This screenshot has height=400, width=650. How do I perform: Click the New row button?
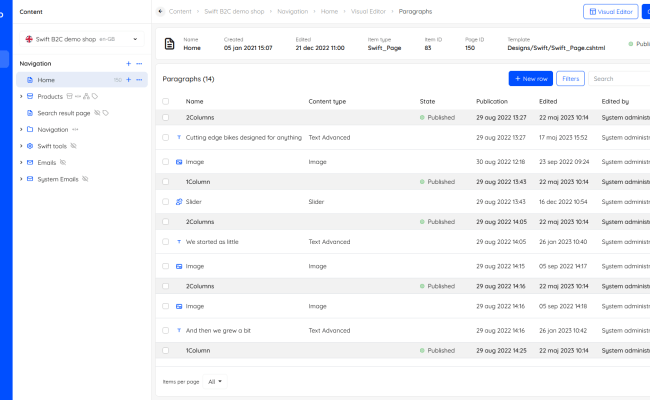(x=531, y=78)
